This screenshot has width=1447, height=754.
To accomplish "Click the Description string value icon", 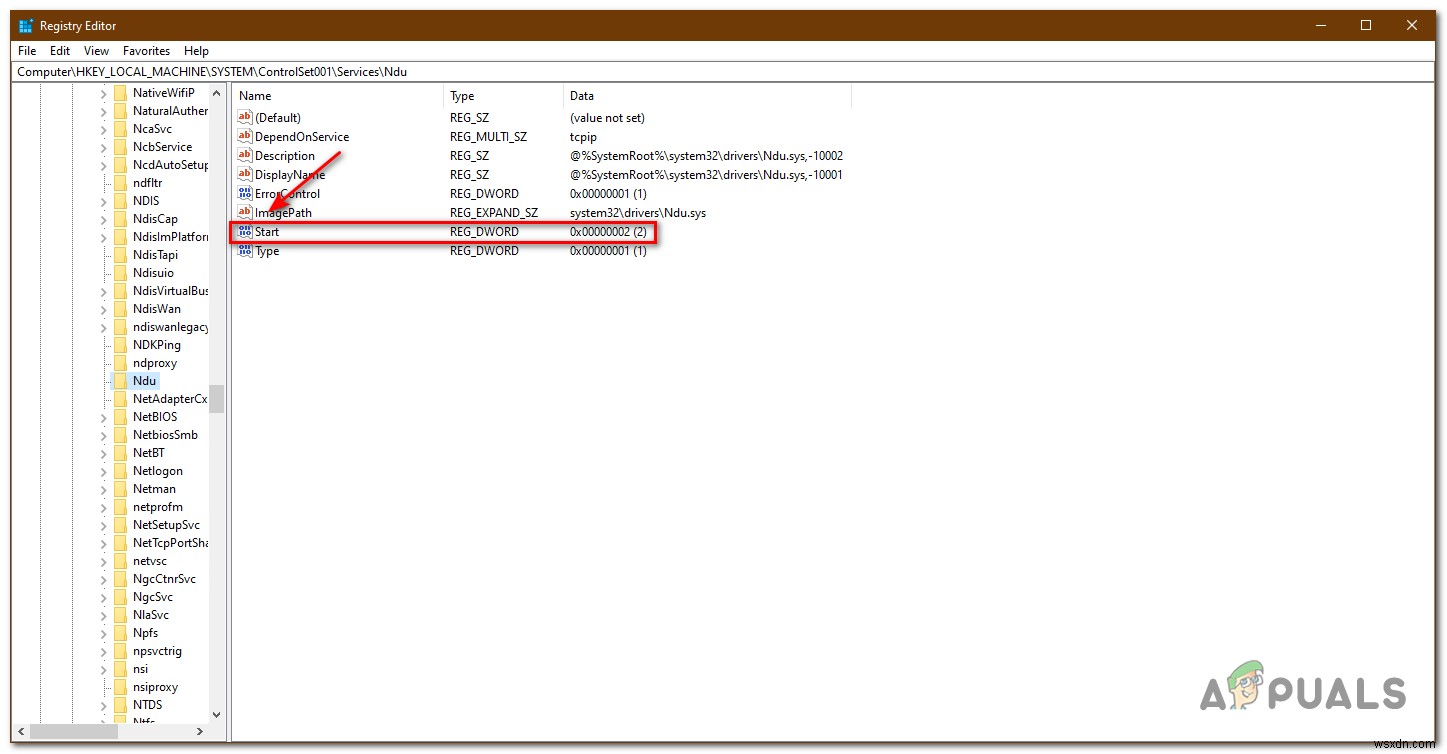I will [245, 155].
